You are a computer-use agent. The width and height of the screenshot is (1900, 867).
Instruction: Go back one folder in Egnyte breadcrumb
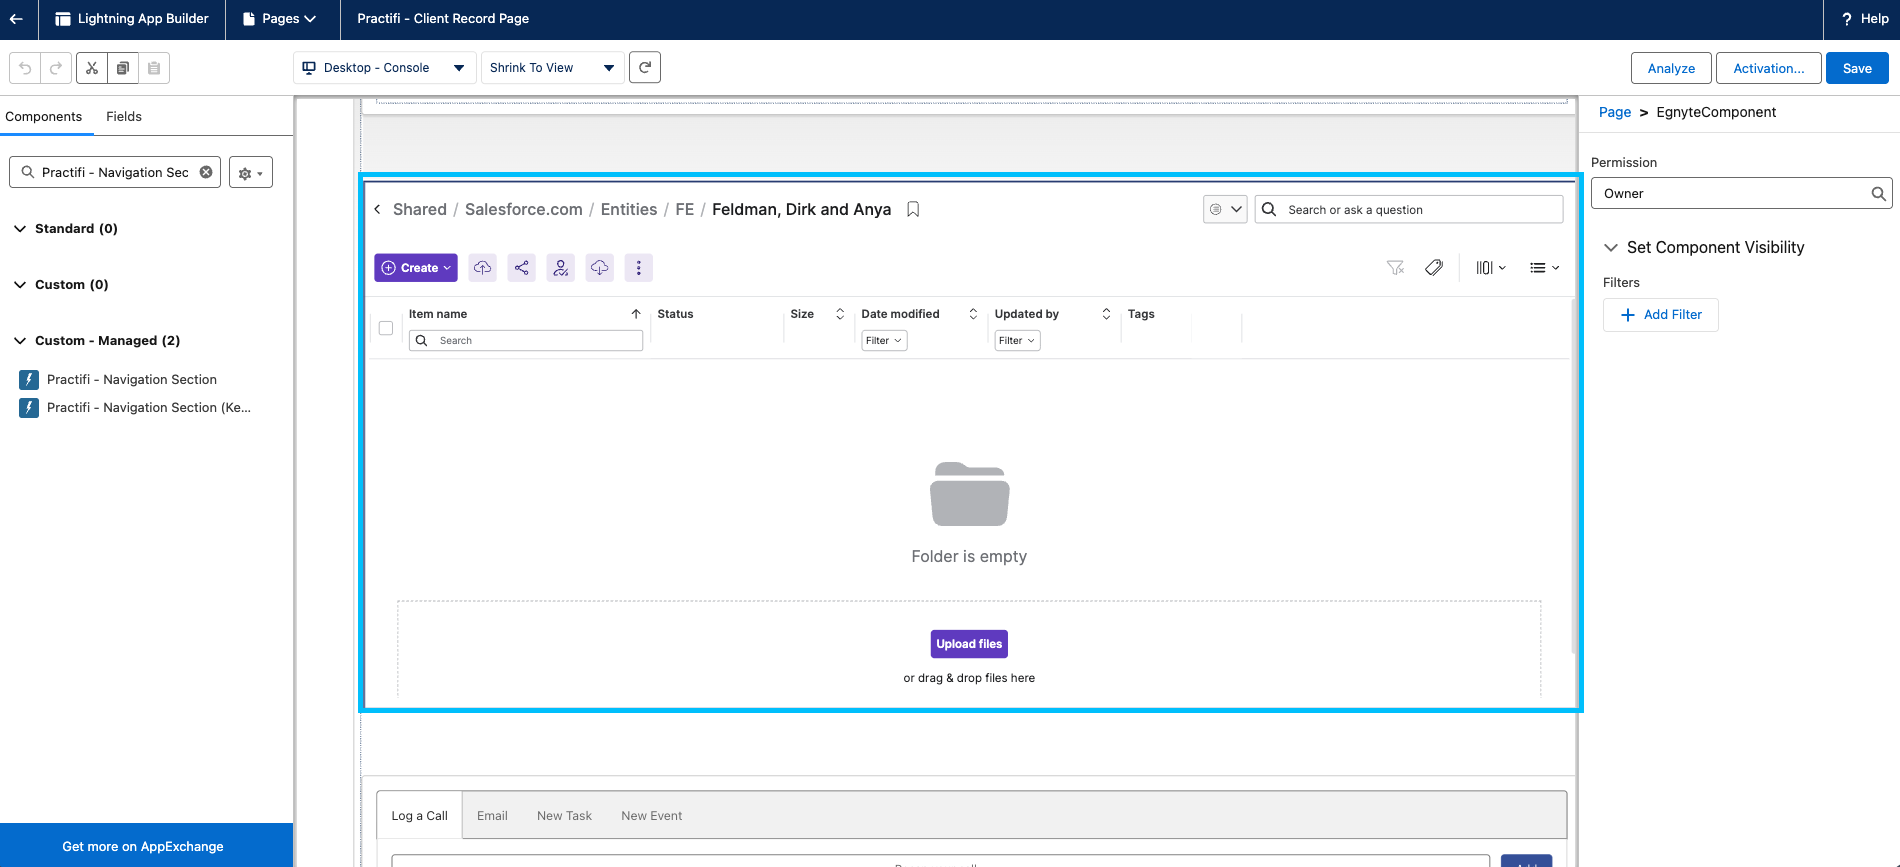(x=377, y=210)
